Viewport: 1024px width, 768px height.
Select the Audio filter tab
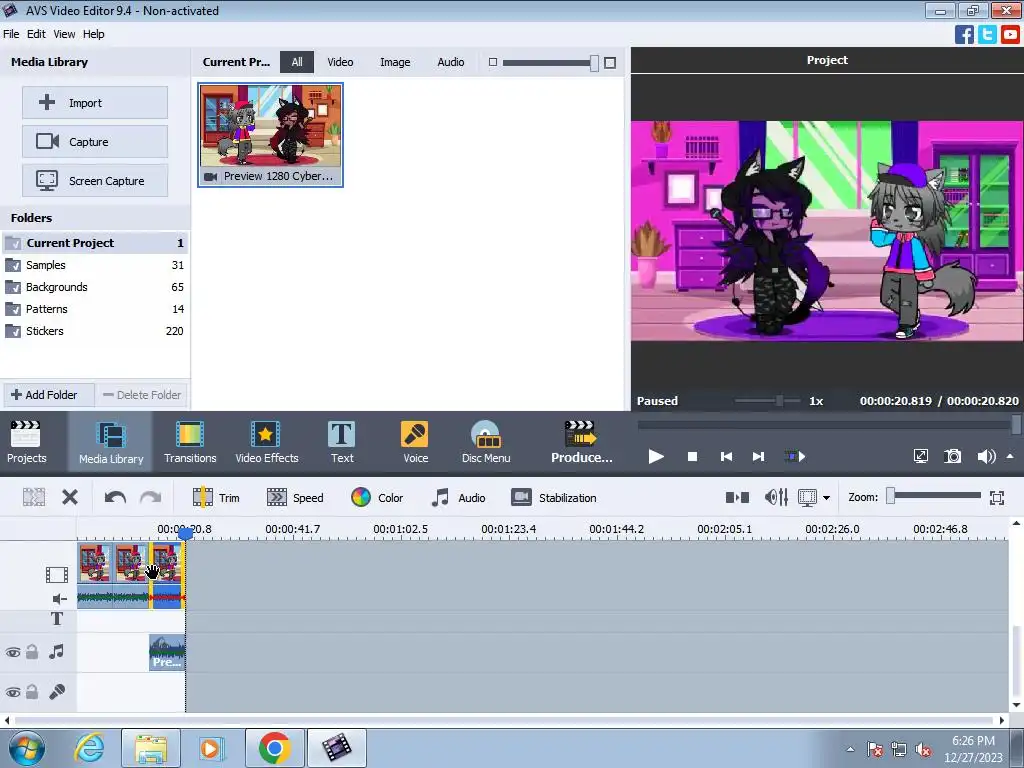coord(451,62)
